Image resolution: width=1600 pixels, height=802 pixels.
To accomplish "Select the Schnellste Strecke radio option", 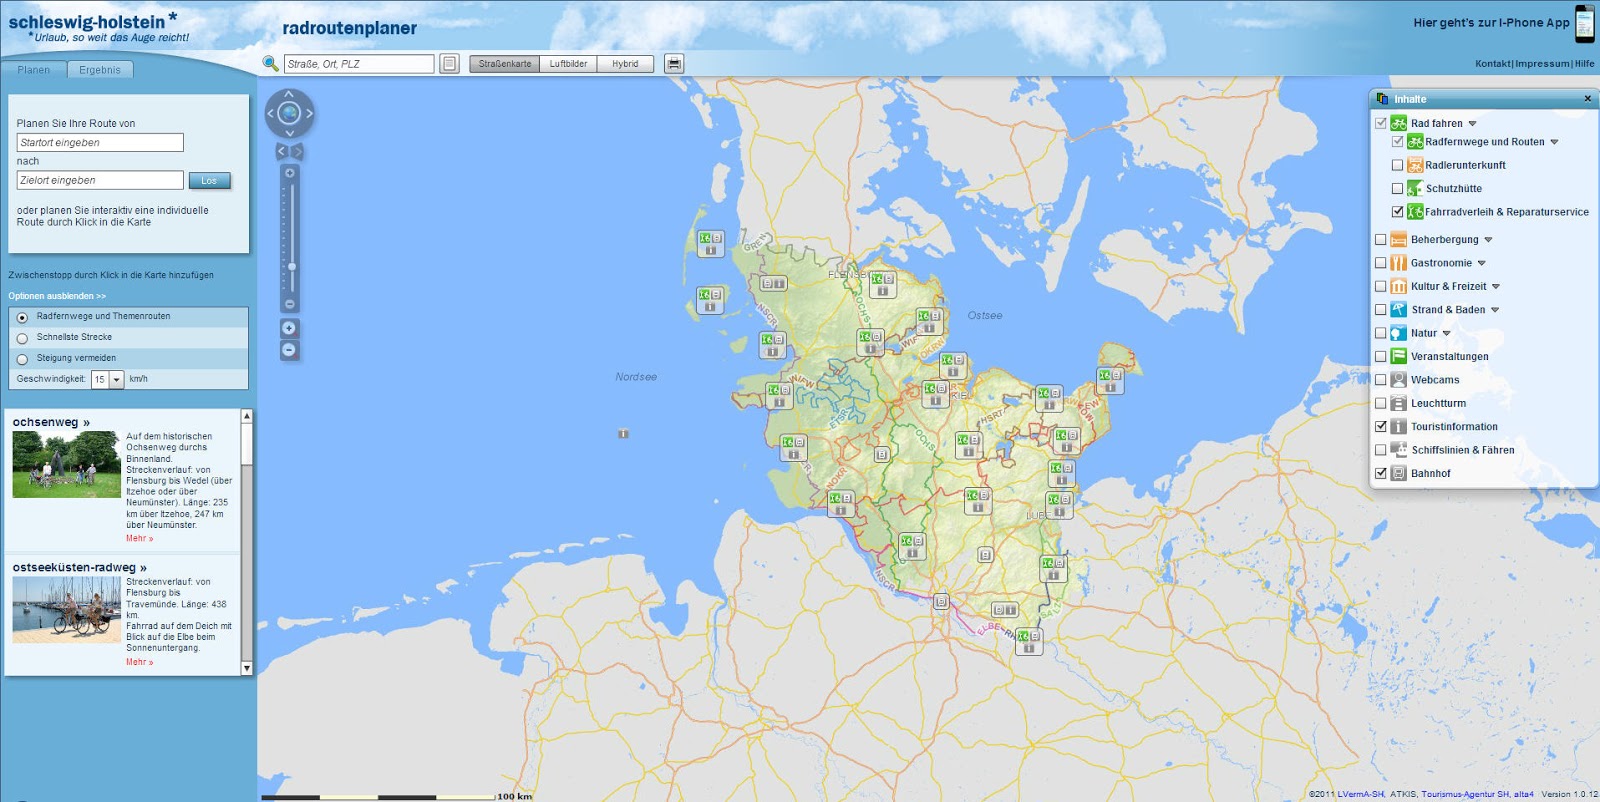I will (x=22, y=338).
